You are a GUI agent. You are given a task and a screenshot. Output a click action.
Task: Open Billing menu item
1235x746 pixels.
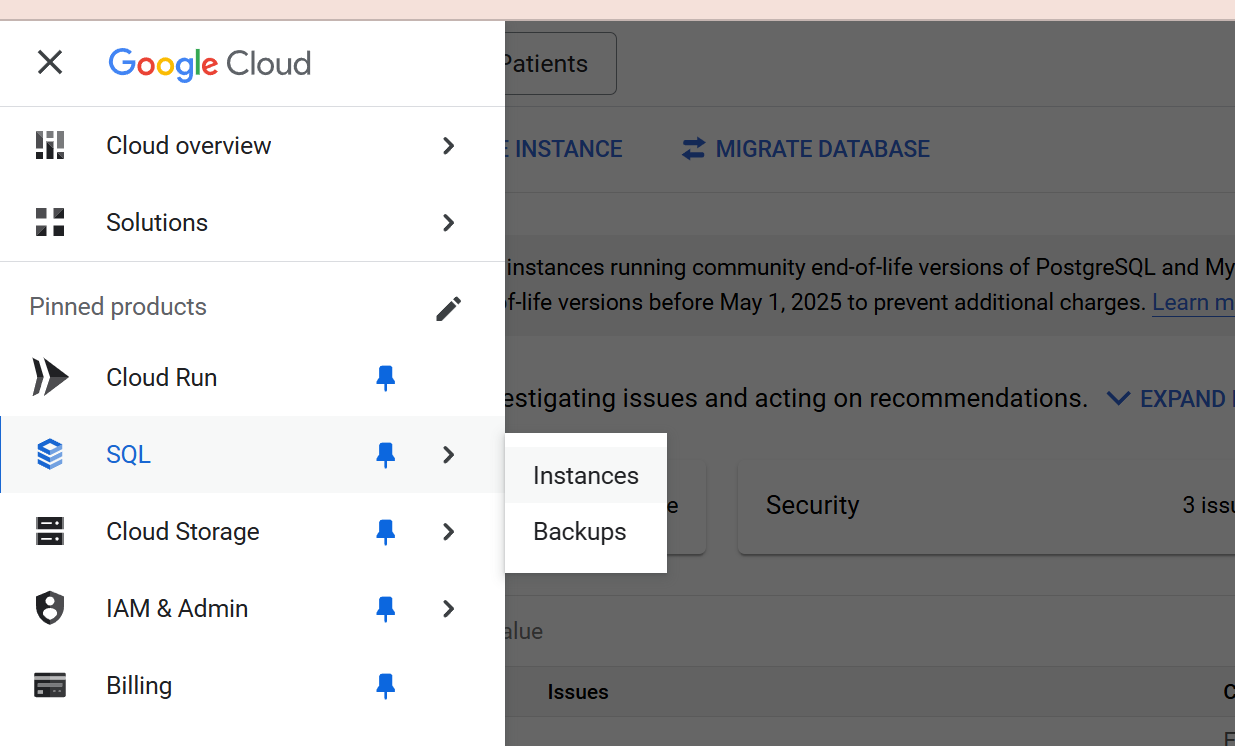click(252, 685)
